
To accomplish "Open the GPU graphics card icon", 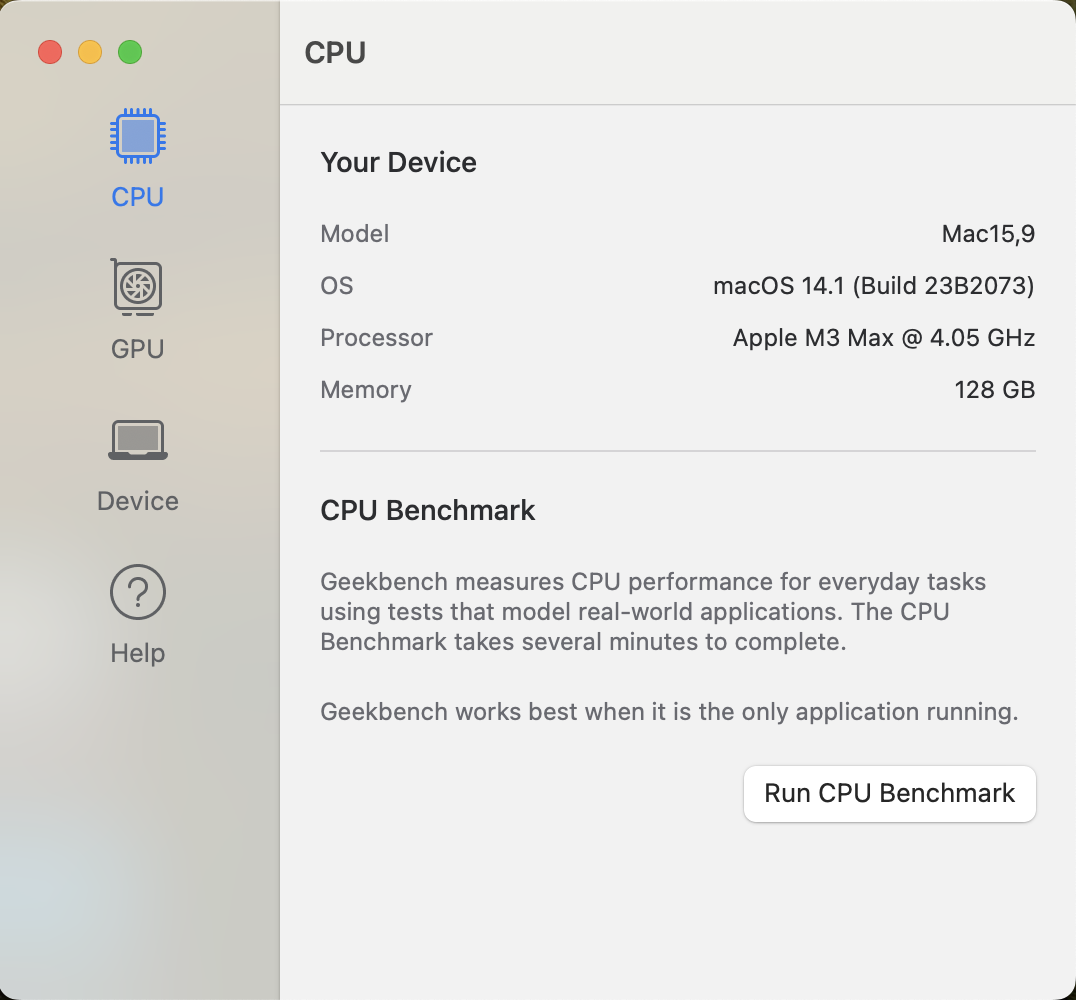I will (x=138, y=288).
